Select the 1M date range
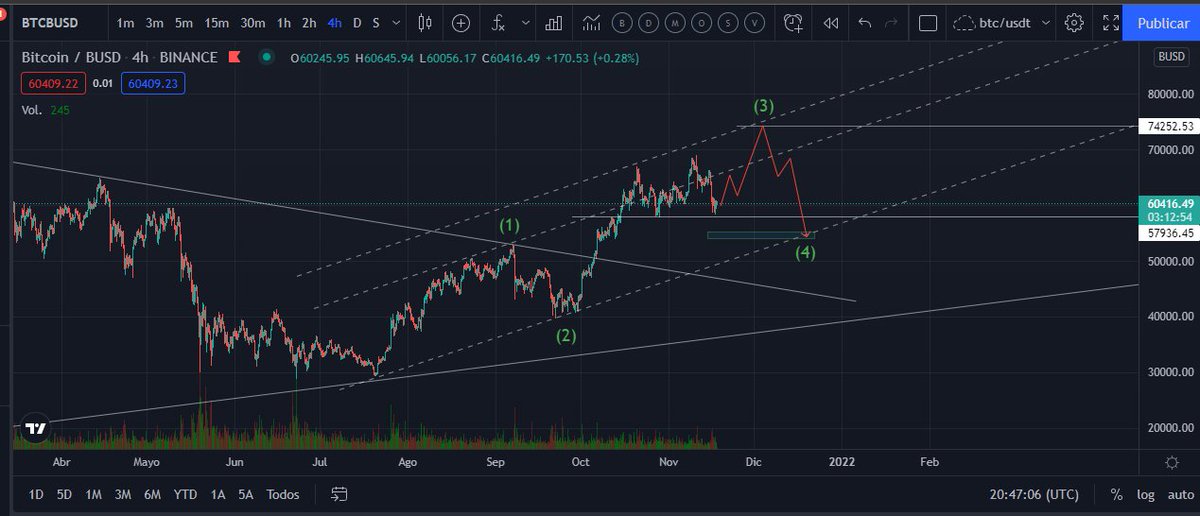This screenshot has height=516, width=1200. 93,494
